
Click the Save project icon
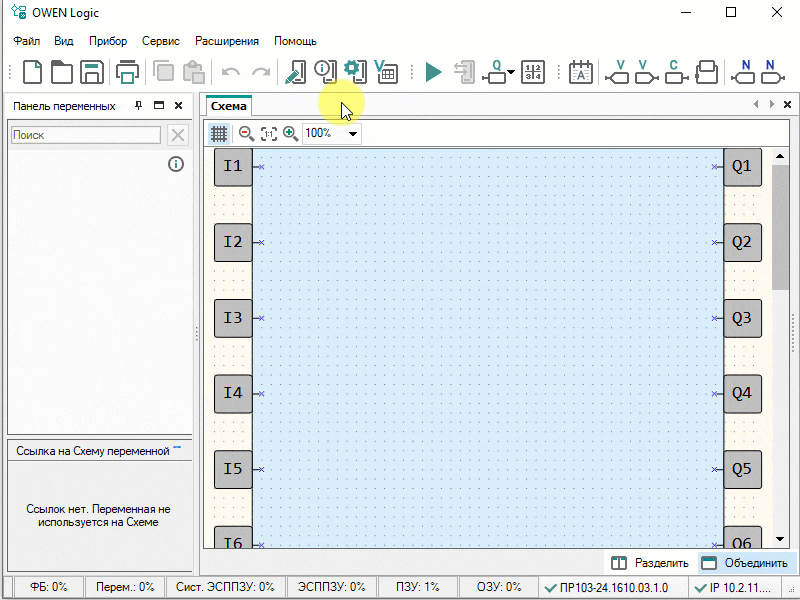(x=92, y=71)
